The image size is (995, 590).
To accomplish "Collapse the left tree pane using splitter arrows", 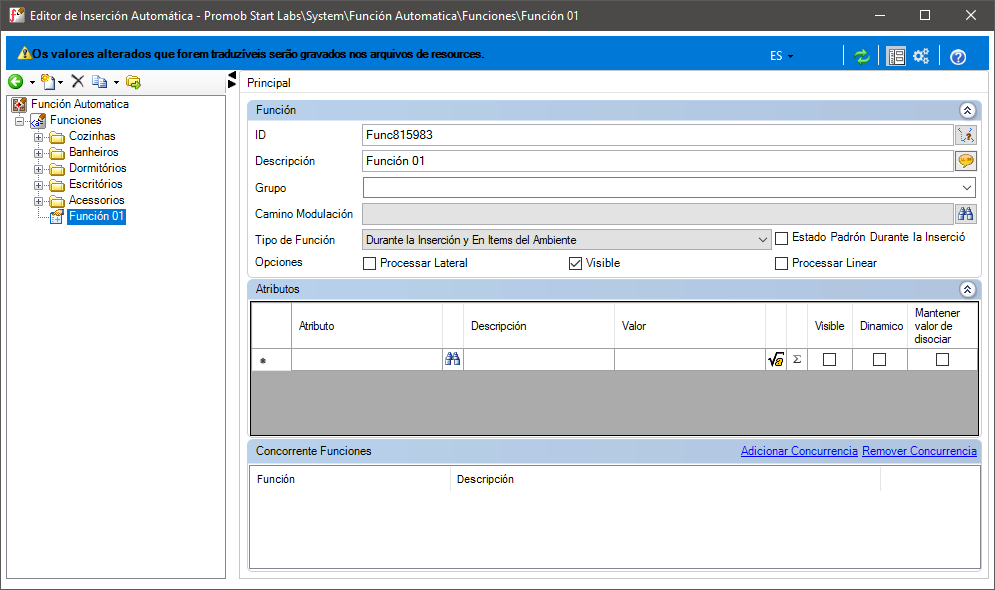I will (232, 79).
